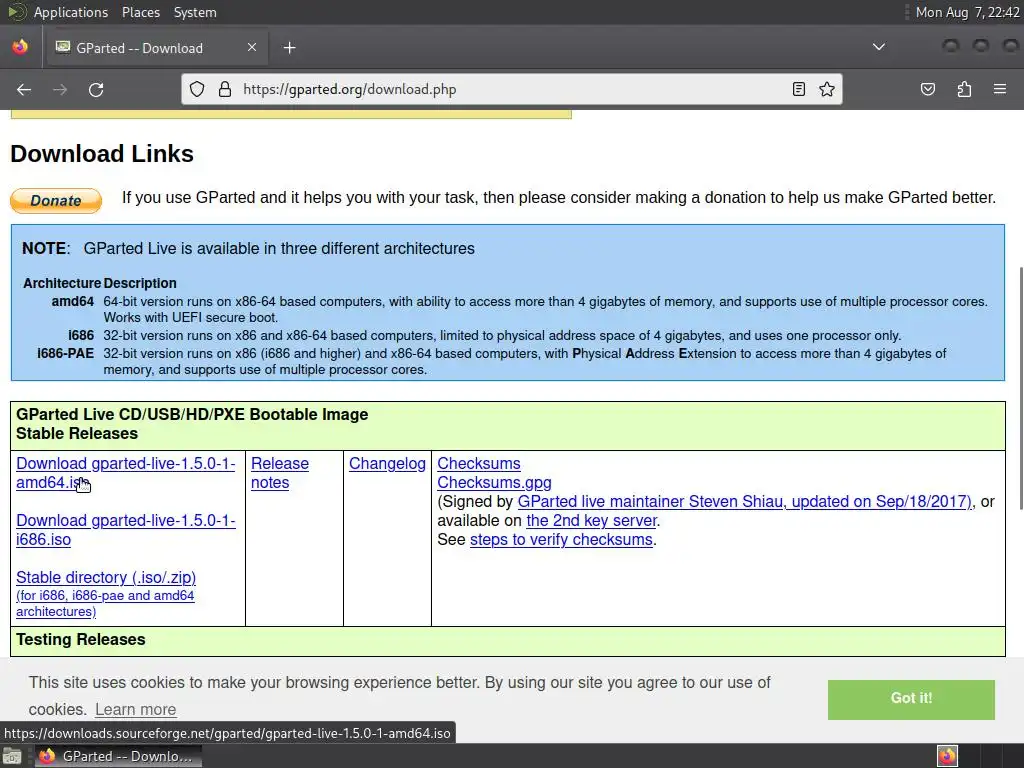The image size is (1024, 768).
Task: Dismiss cookie banner with Got it!
Action: [x=911, y=698]
